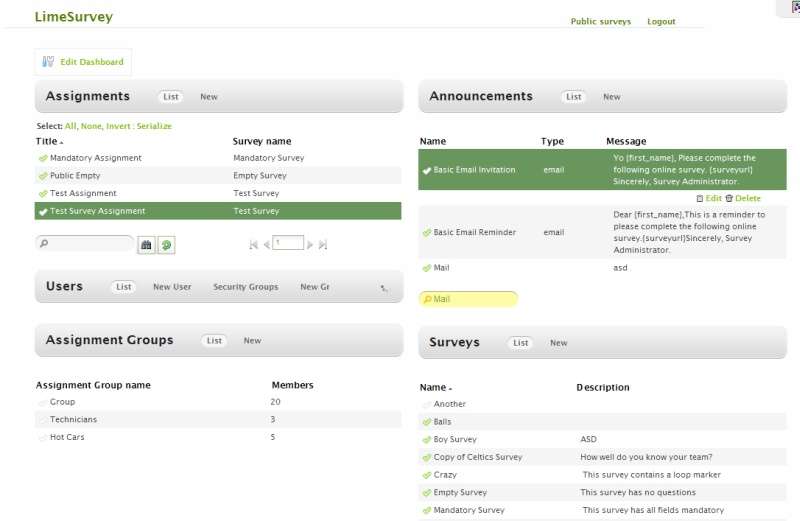The image size is (800, 521).
Task: Click the Logout link
Action: [x=661, y=21]
